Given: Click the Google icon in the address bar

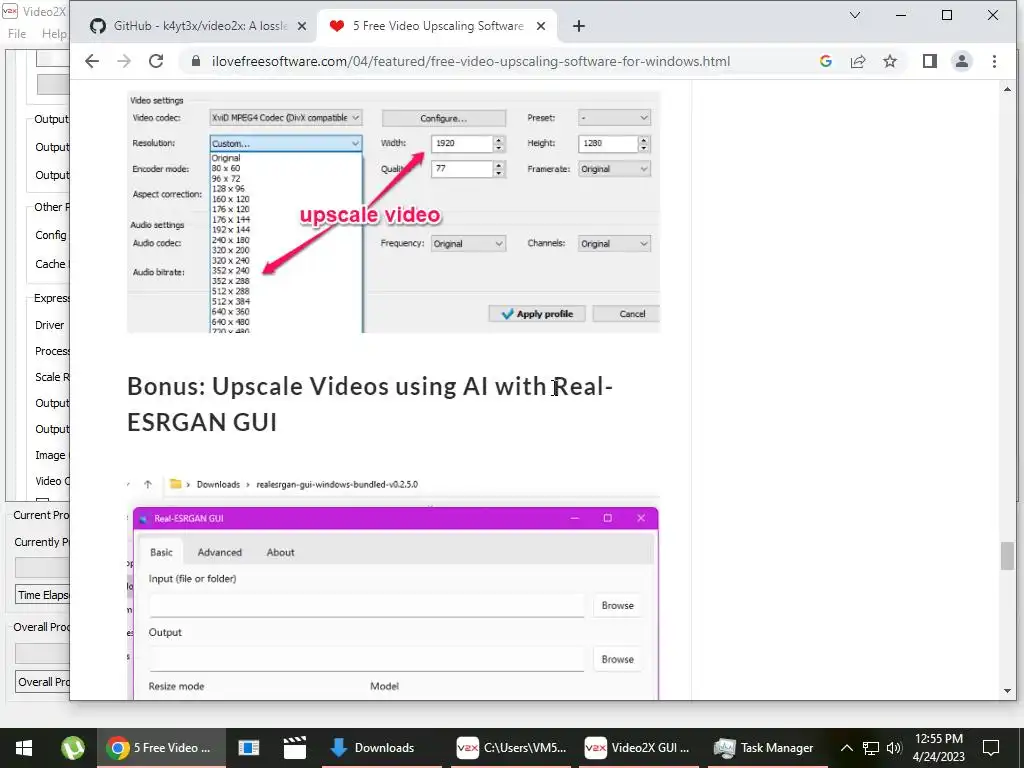Looking at the screenshot, I should (825, 61).
